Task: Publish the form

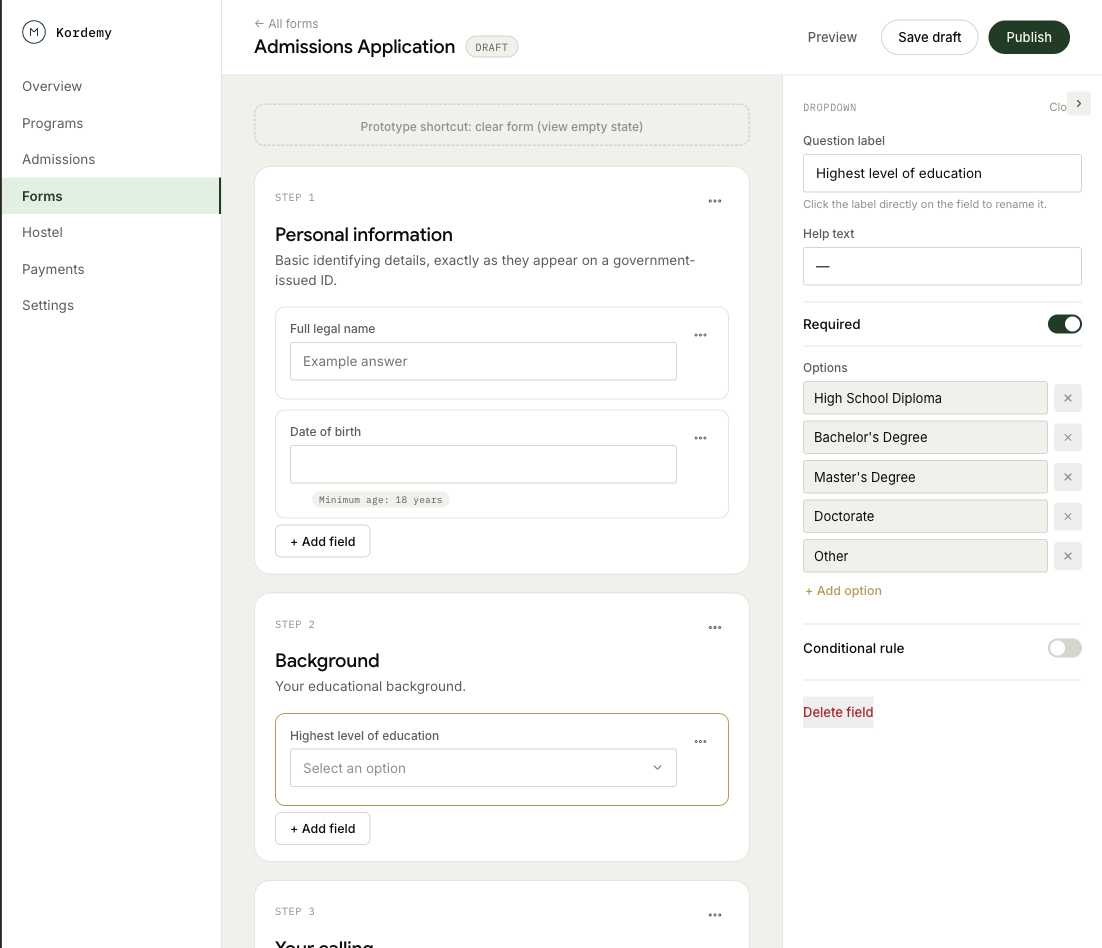Action: click(x=1029, y=37)
